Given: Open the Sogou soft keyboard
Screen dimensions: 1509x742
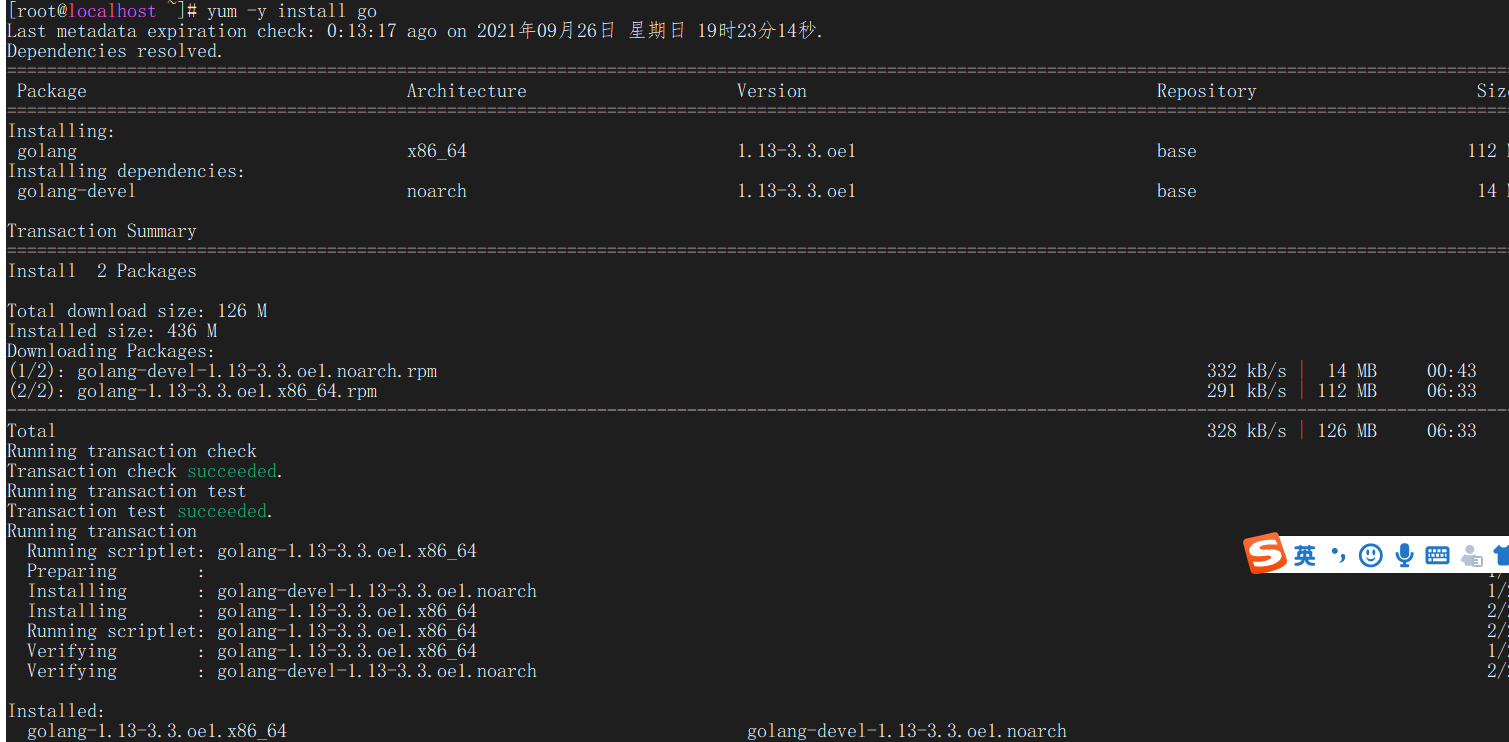Looking at the screenshot, I should coord(1437,555).
